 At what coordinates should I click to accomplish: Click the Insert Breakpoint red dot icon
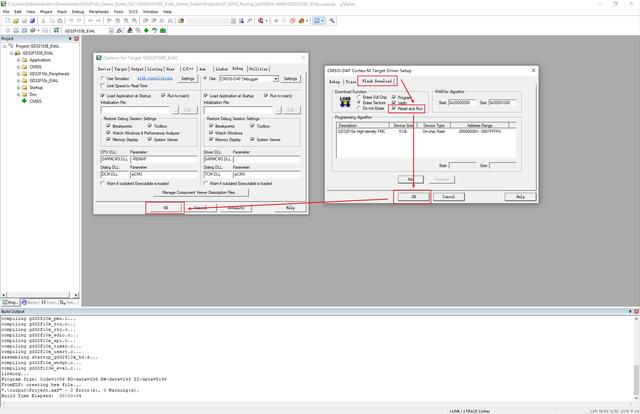tap(276, 20)
